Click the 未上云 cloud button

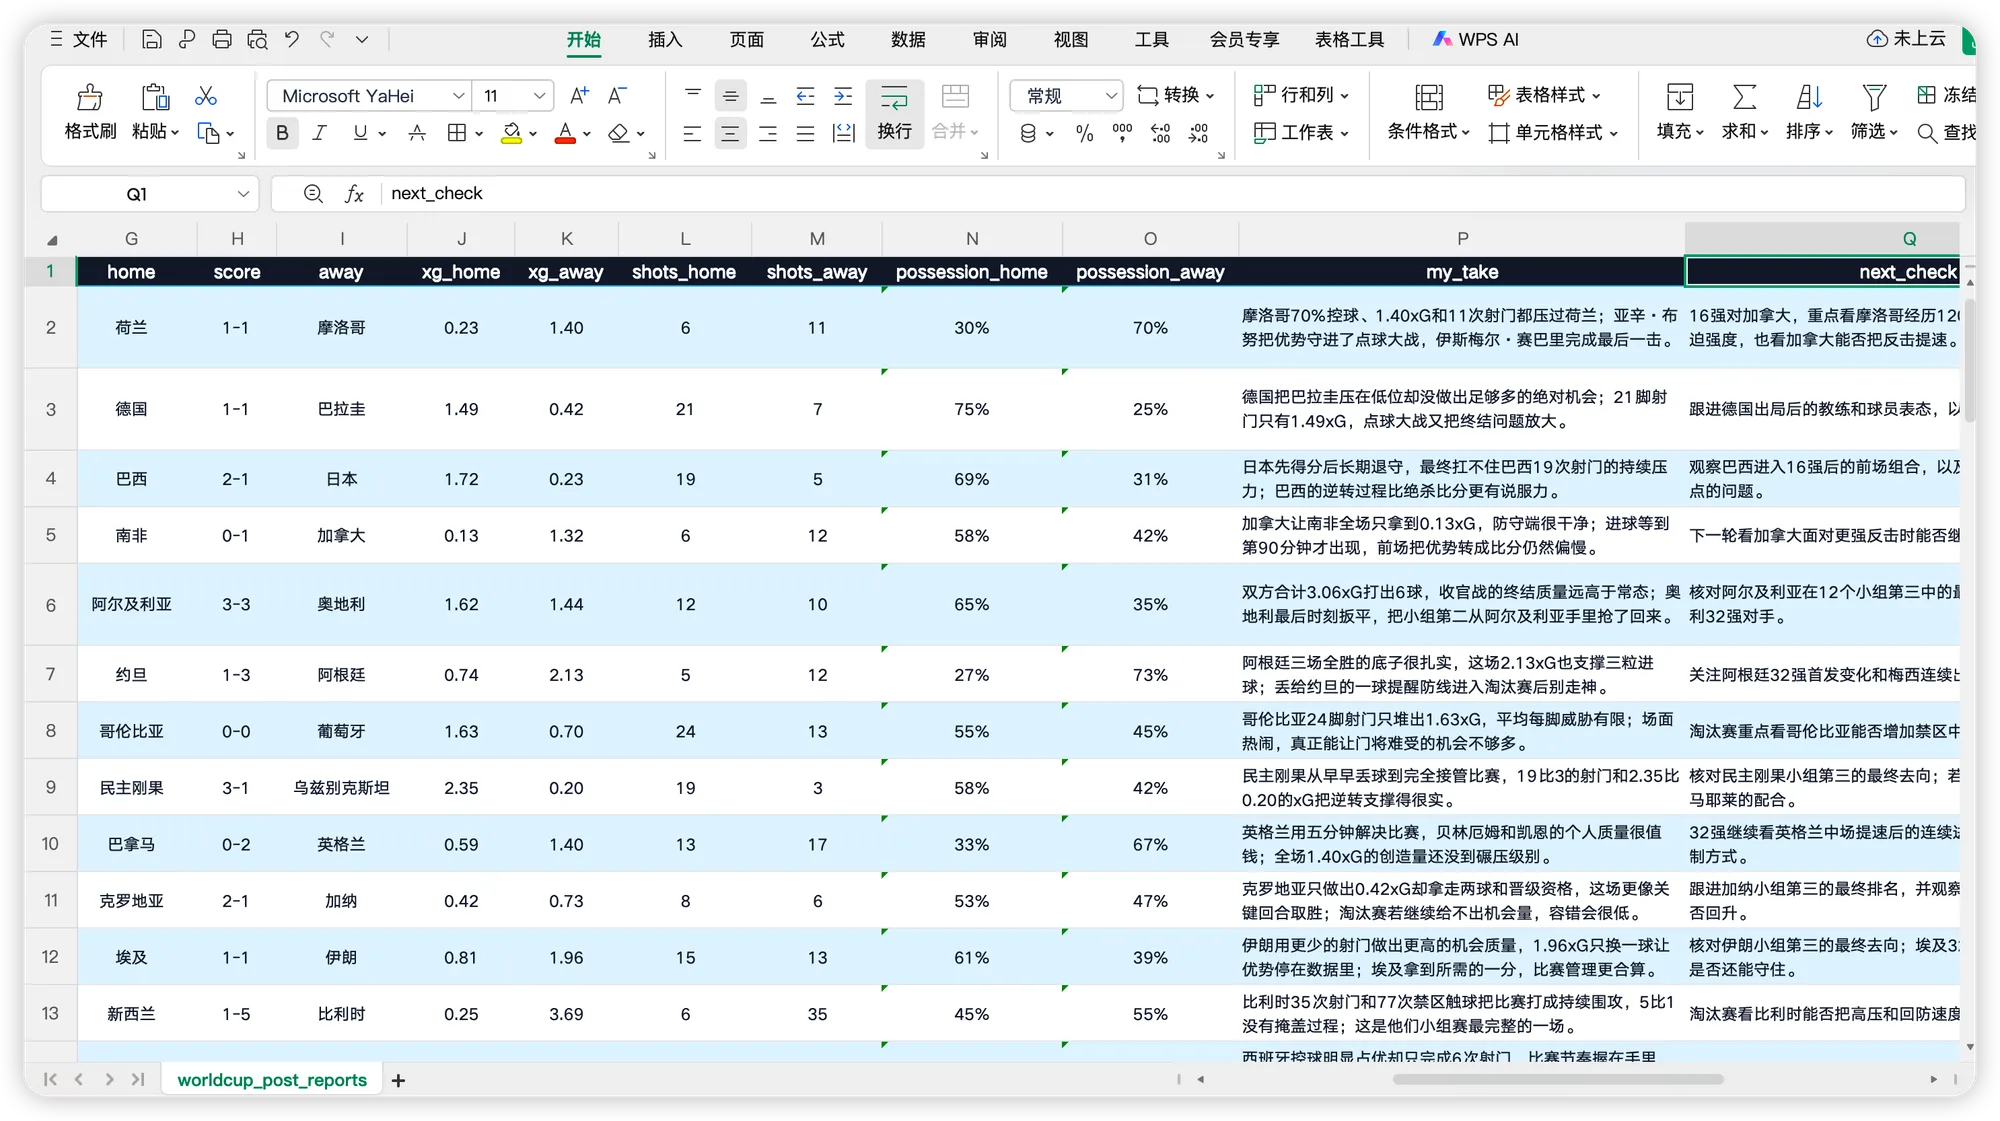point(1906,39)
